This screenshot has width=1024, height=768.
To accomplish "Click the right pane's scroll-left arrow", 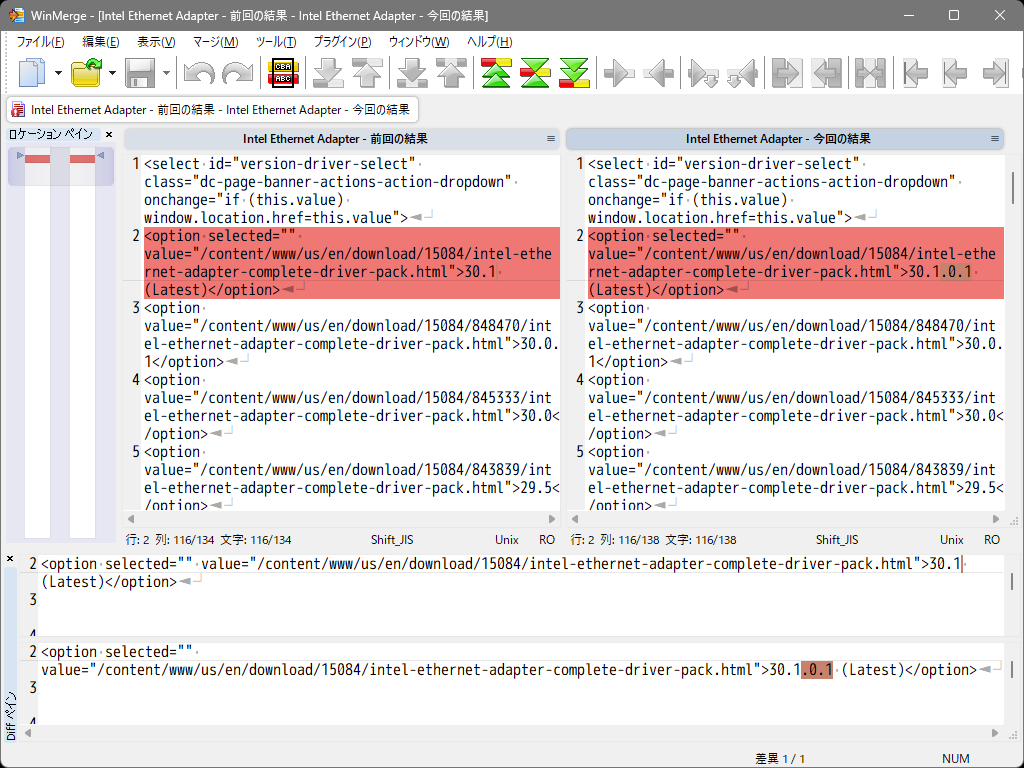I will tap(575, 519).
